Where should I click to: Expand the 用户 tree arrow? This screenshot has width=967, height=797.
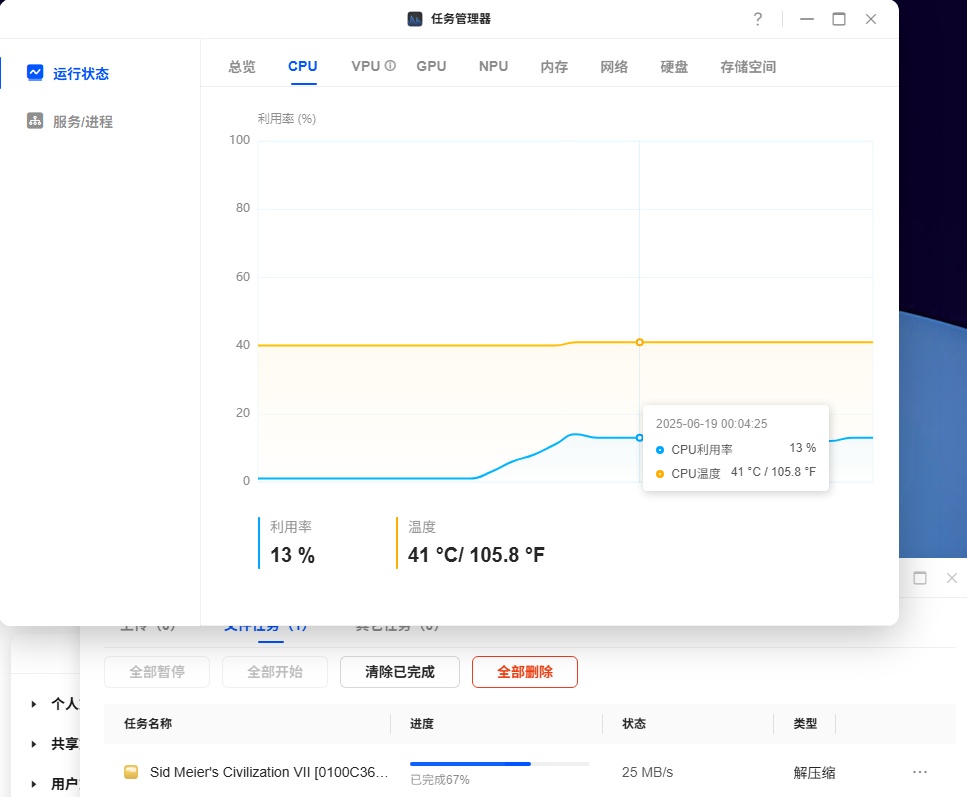pos(34,784)
